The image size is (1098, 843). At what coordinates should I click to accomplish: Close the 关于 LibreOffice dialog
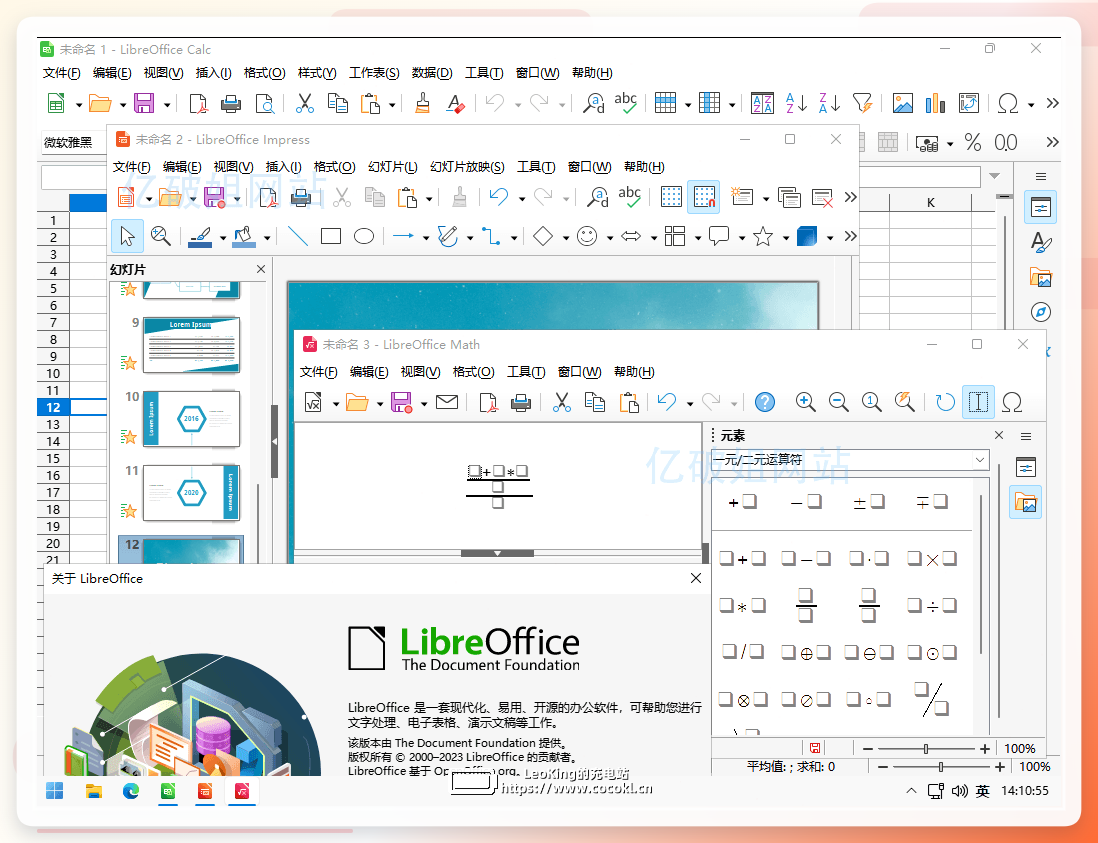695,578
